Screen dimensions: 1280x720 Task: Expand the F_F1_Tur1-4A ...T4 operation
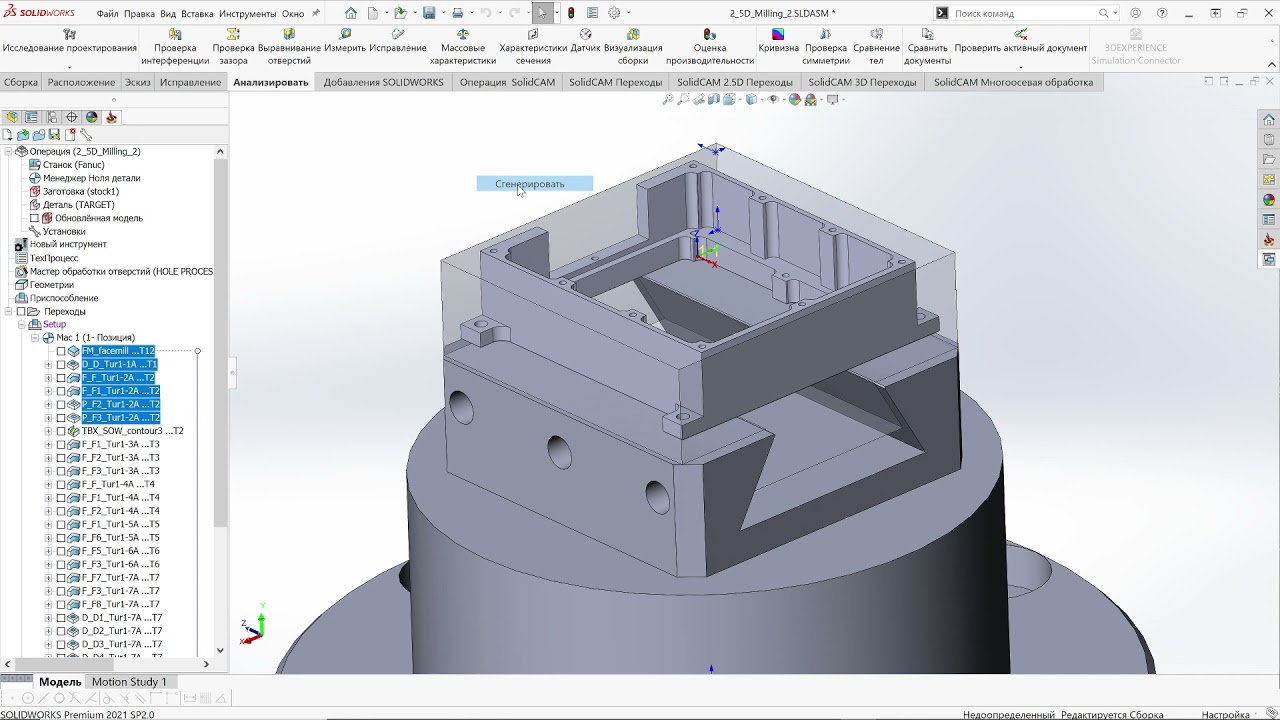coord(48,498)
